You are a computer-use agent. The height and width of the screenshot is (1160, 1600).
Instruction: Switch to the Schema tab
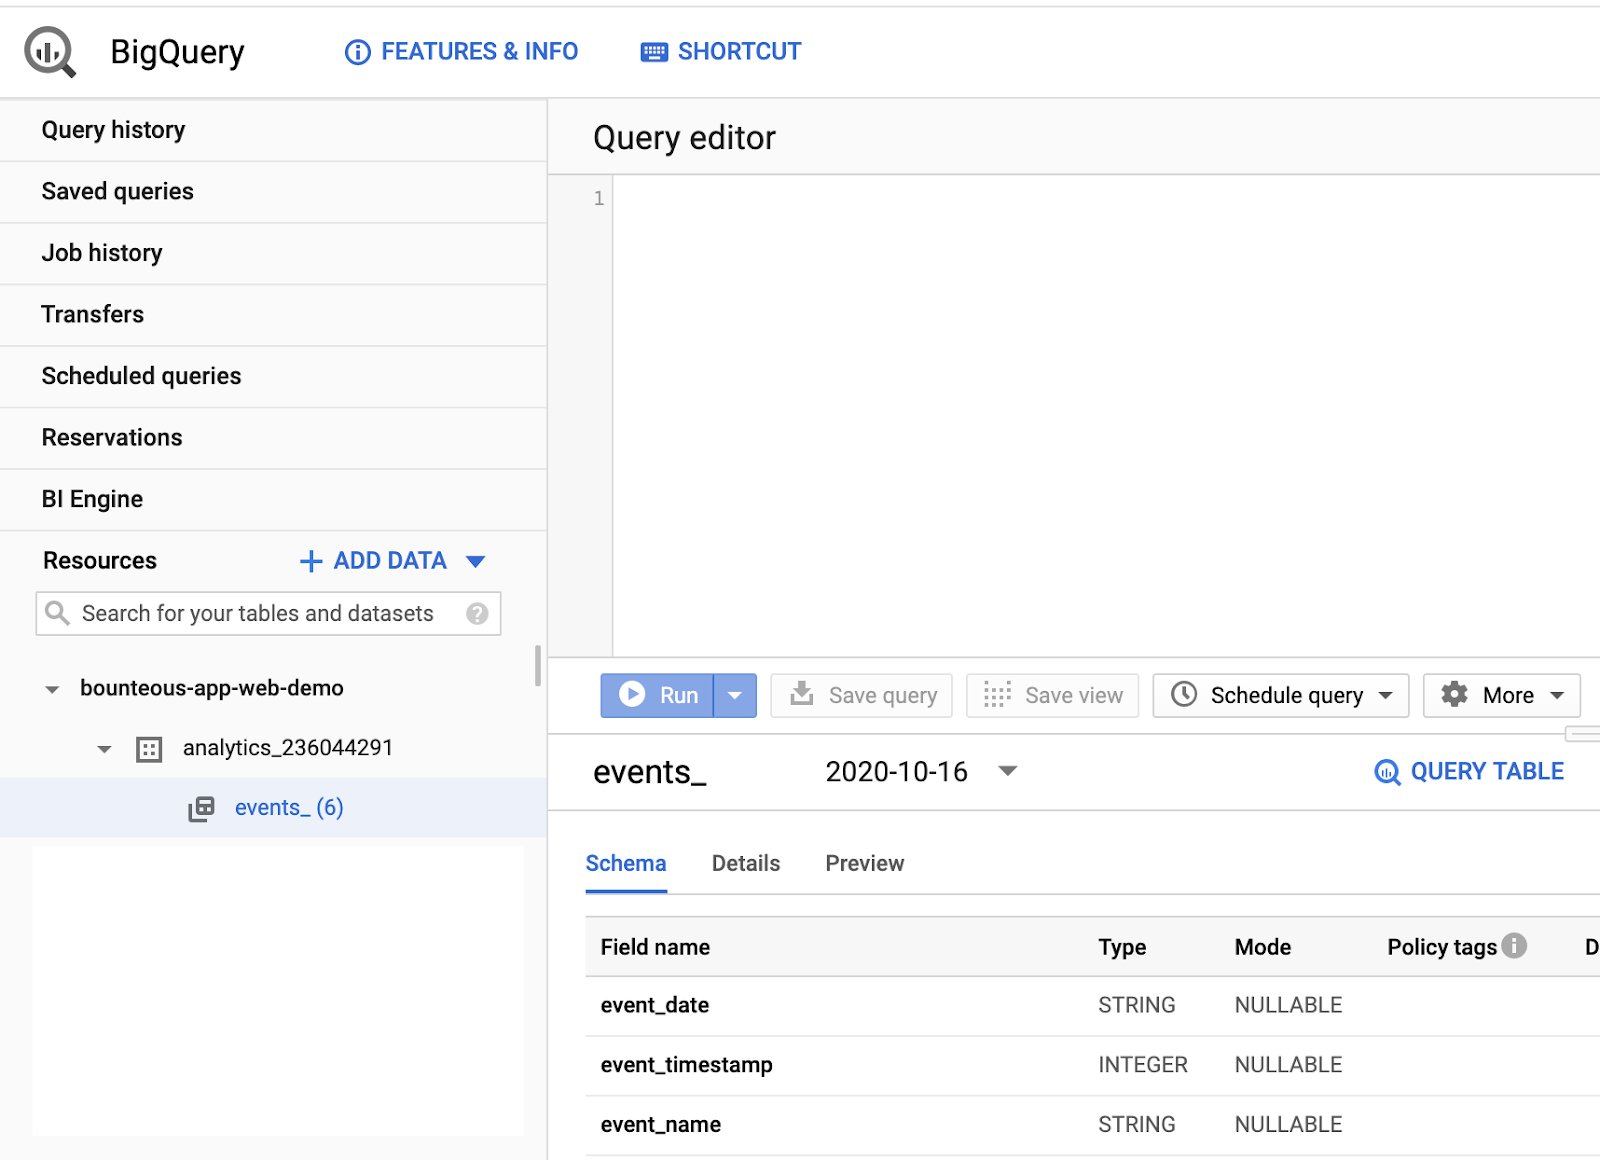tap(626, 863)
